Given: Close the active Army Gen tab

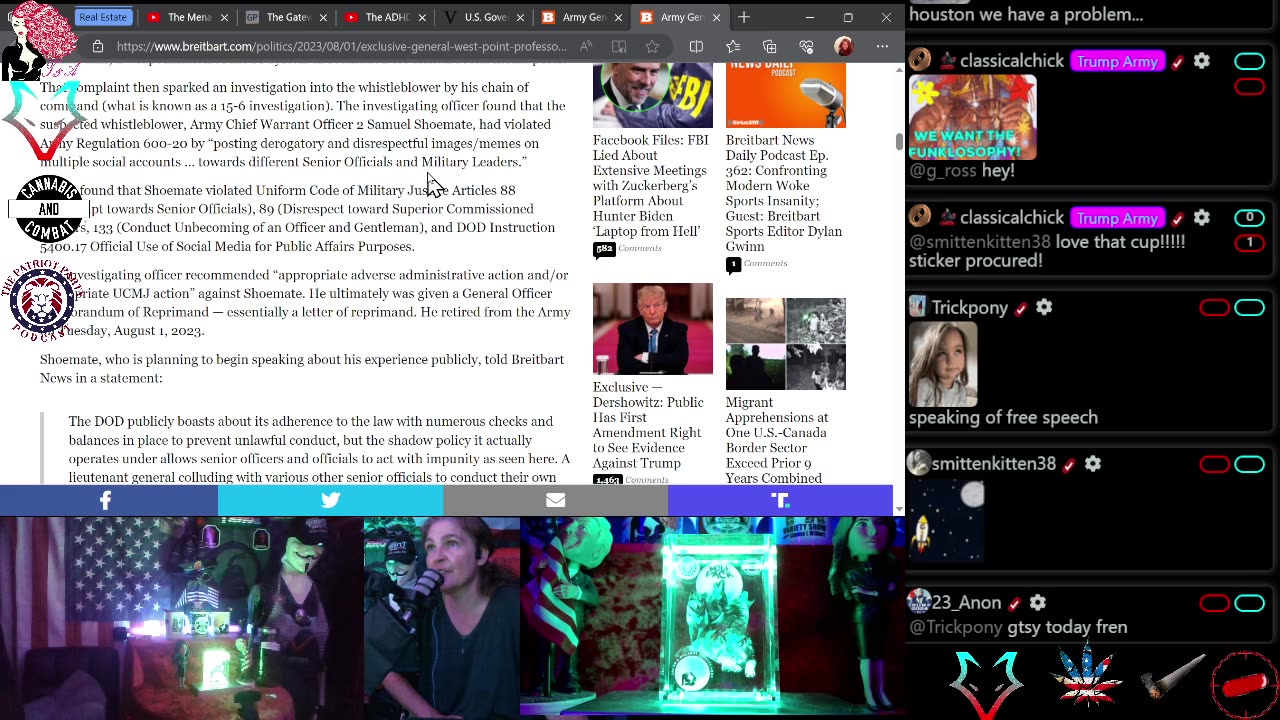Looking at the screenshot, I should click(x=716, y=17).
